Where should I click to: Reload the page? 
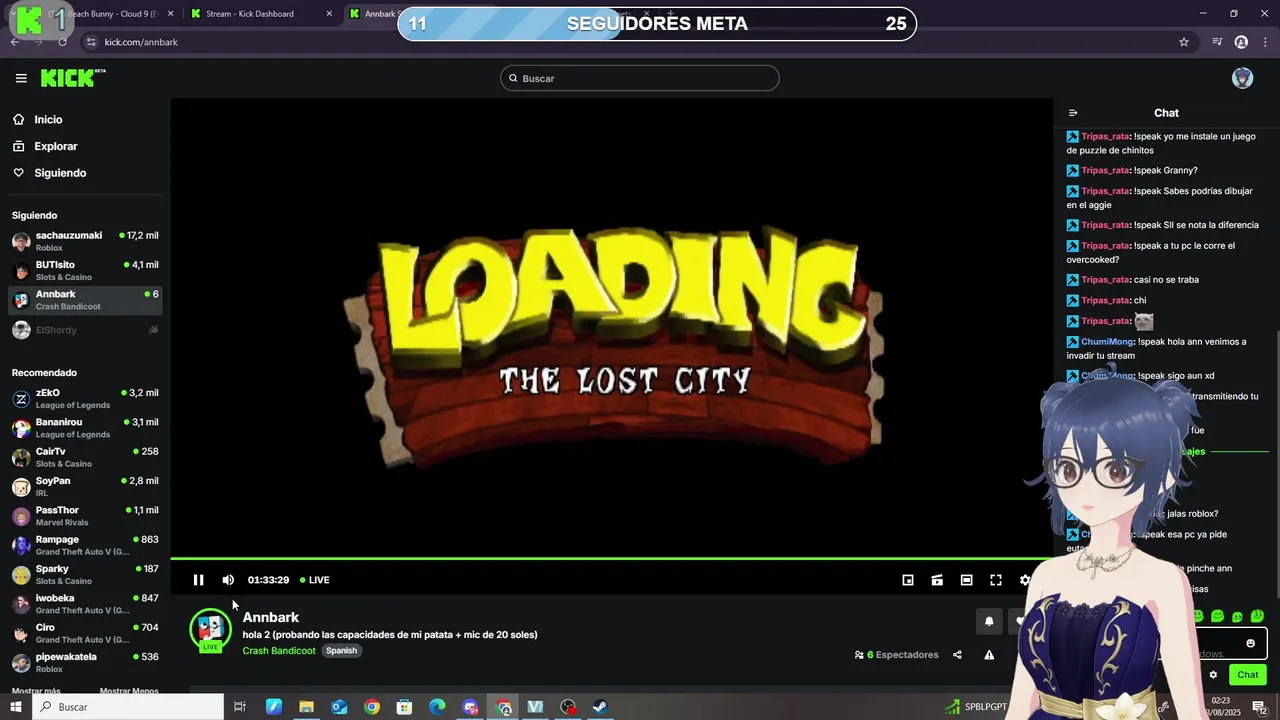[x=62, y=42]
